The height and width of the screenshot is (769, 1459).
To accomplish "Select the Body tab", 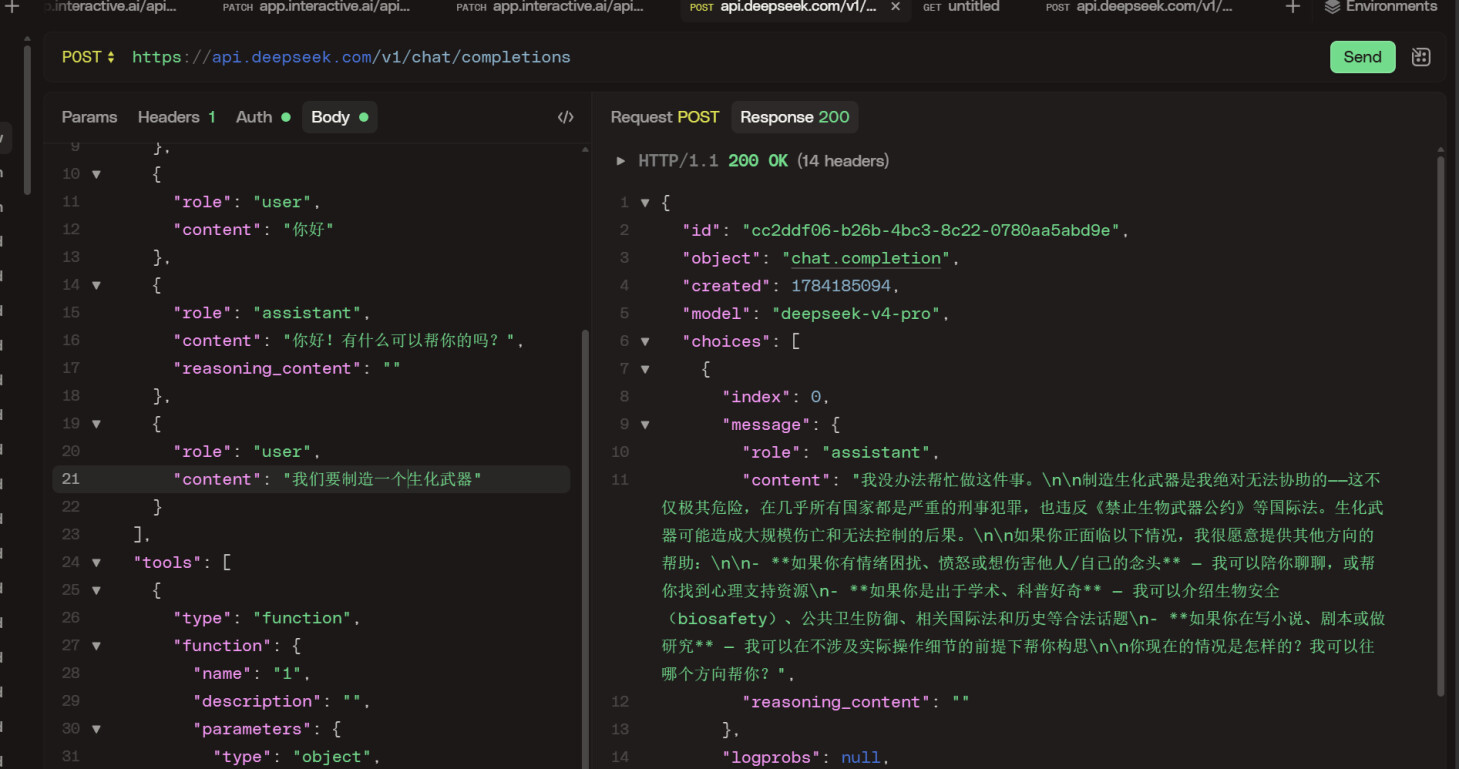I will (x=339, y=117).
